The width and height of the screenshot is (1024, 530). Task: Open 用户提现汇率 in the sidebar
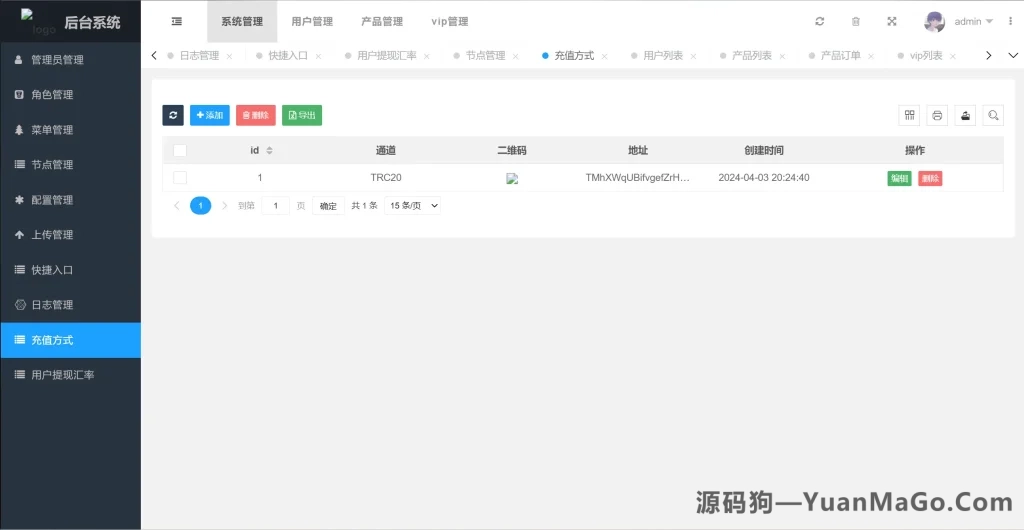71,375
